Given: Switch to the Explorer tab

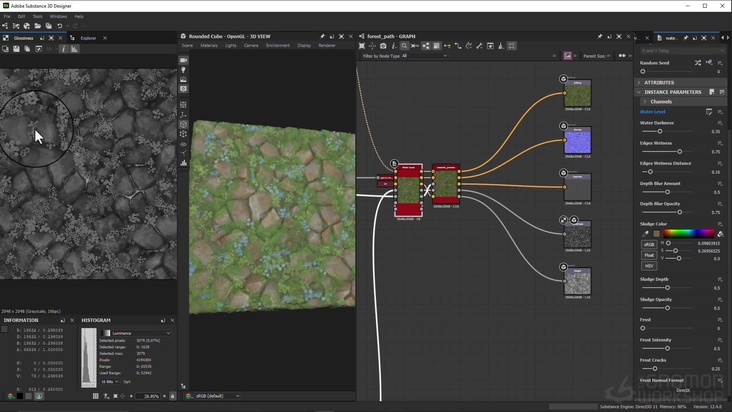Looking at the screenshot, I should point(88,37).
